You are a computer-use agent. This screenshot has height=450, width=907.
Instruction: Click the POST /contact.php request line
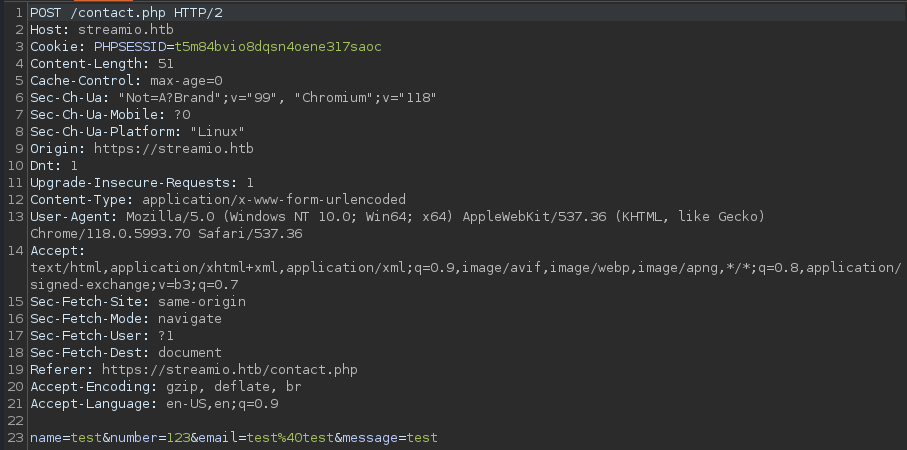pyautogui.click(x=126, y=13)
